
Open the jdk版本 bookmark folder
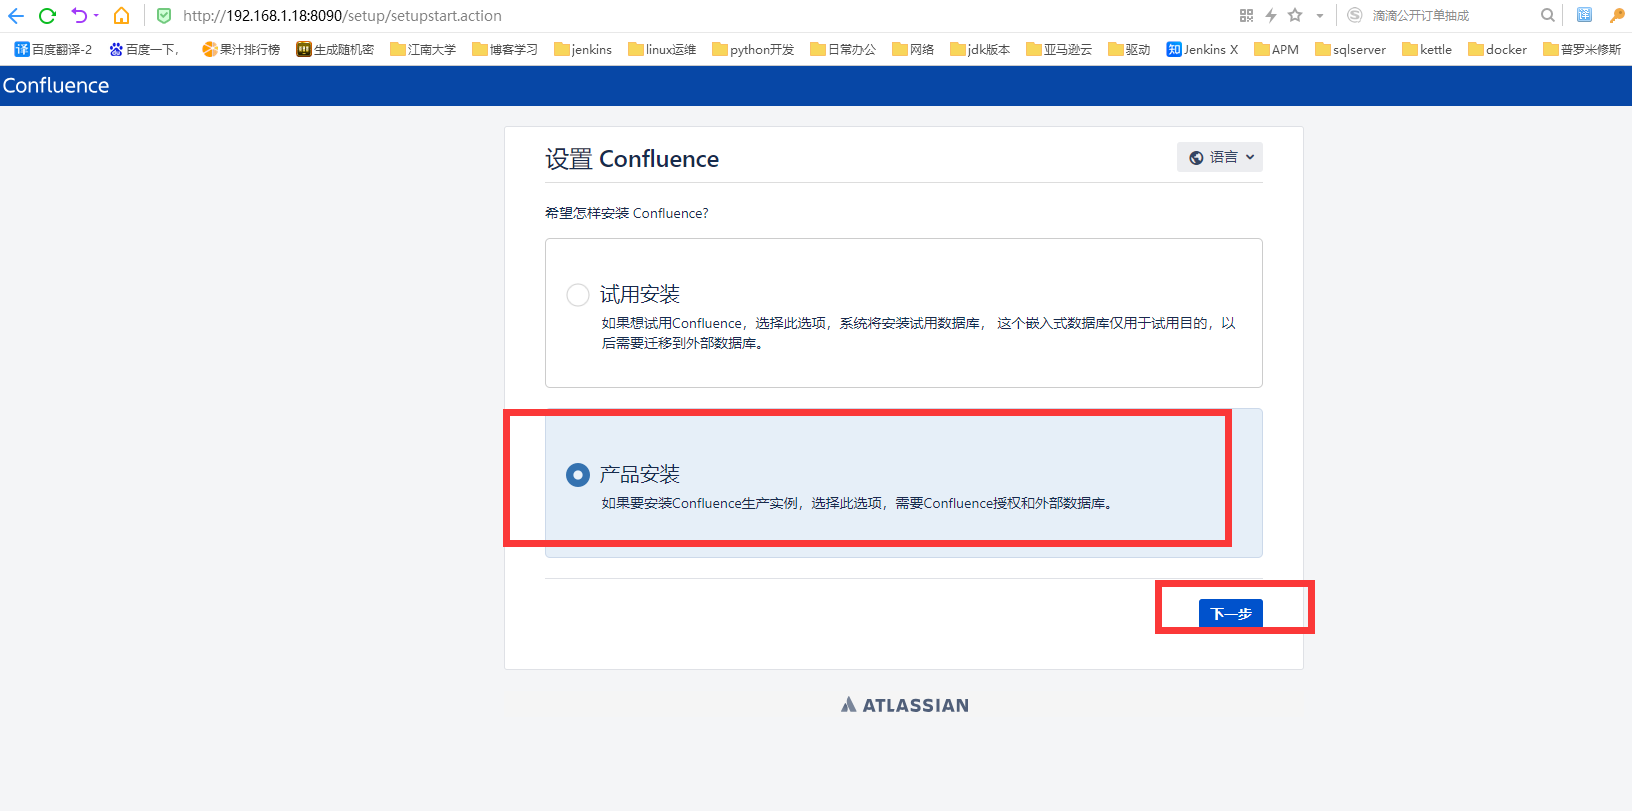point(980,49)
